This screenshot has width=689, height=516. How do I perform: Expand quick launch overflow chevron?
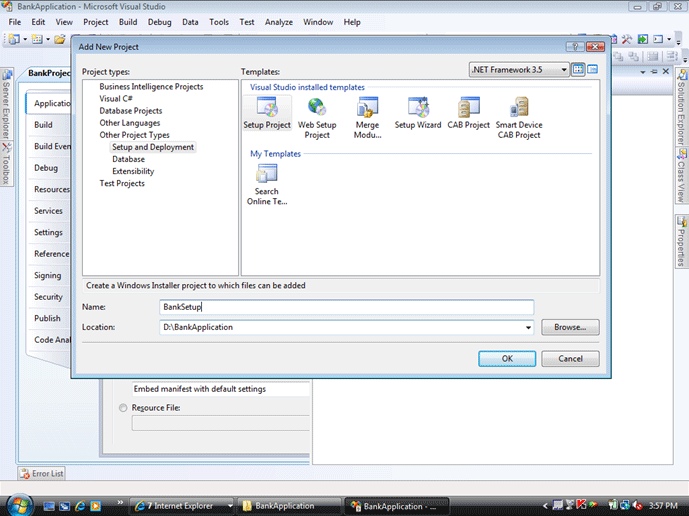(x=120, y=502)
